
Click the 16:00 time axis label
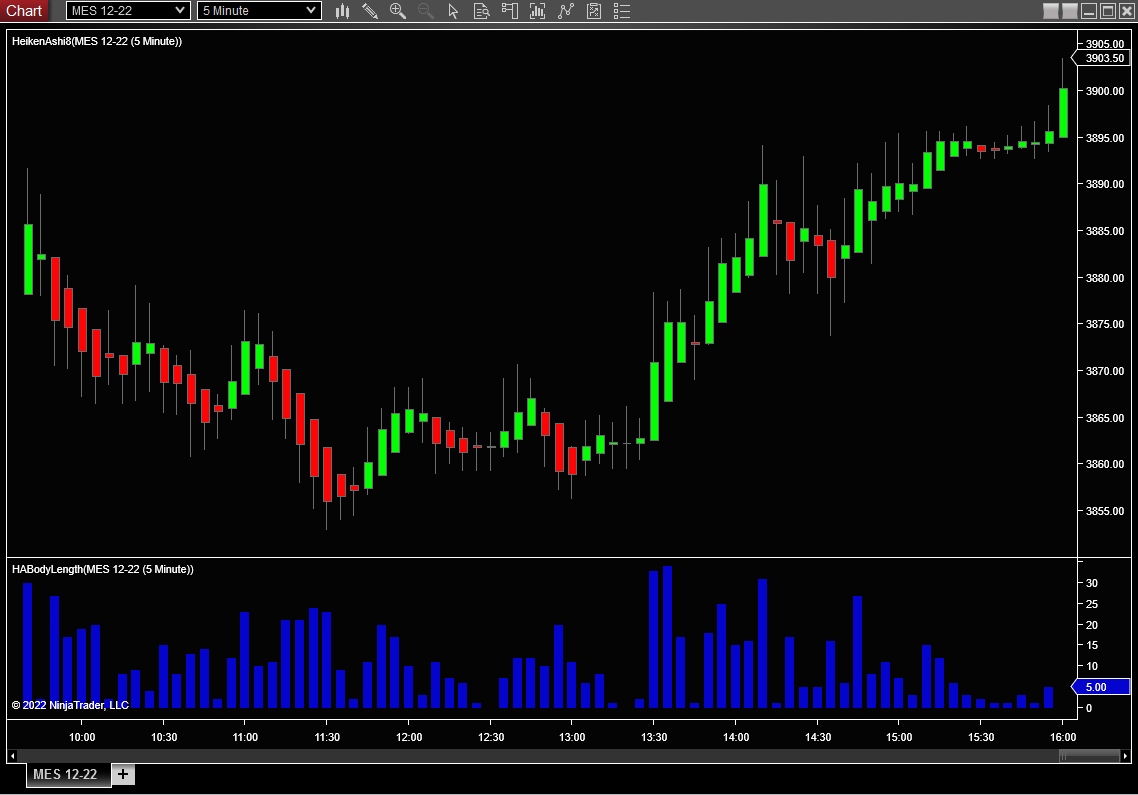pos(1063,738)
